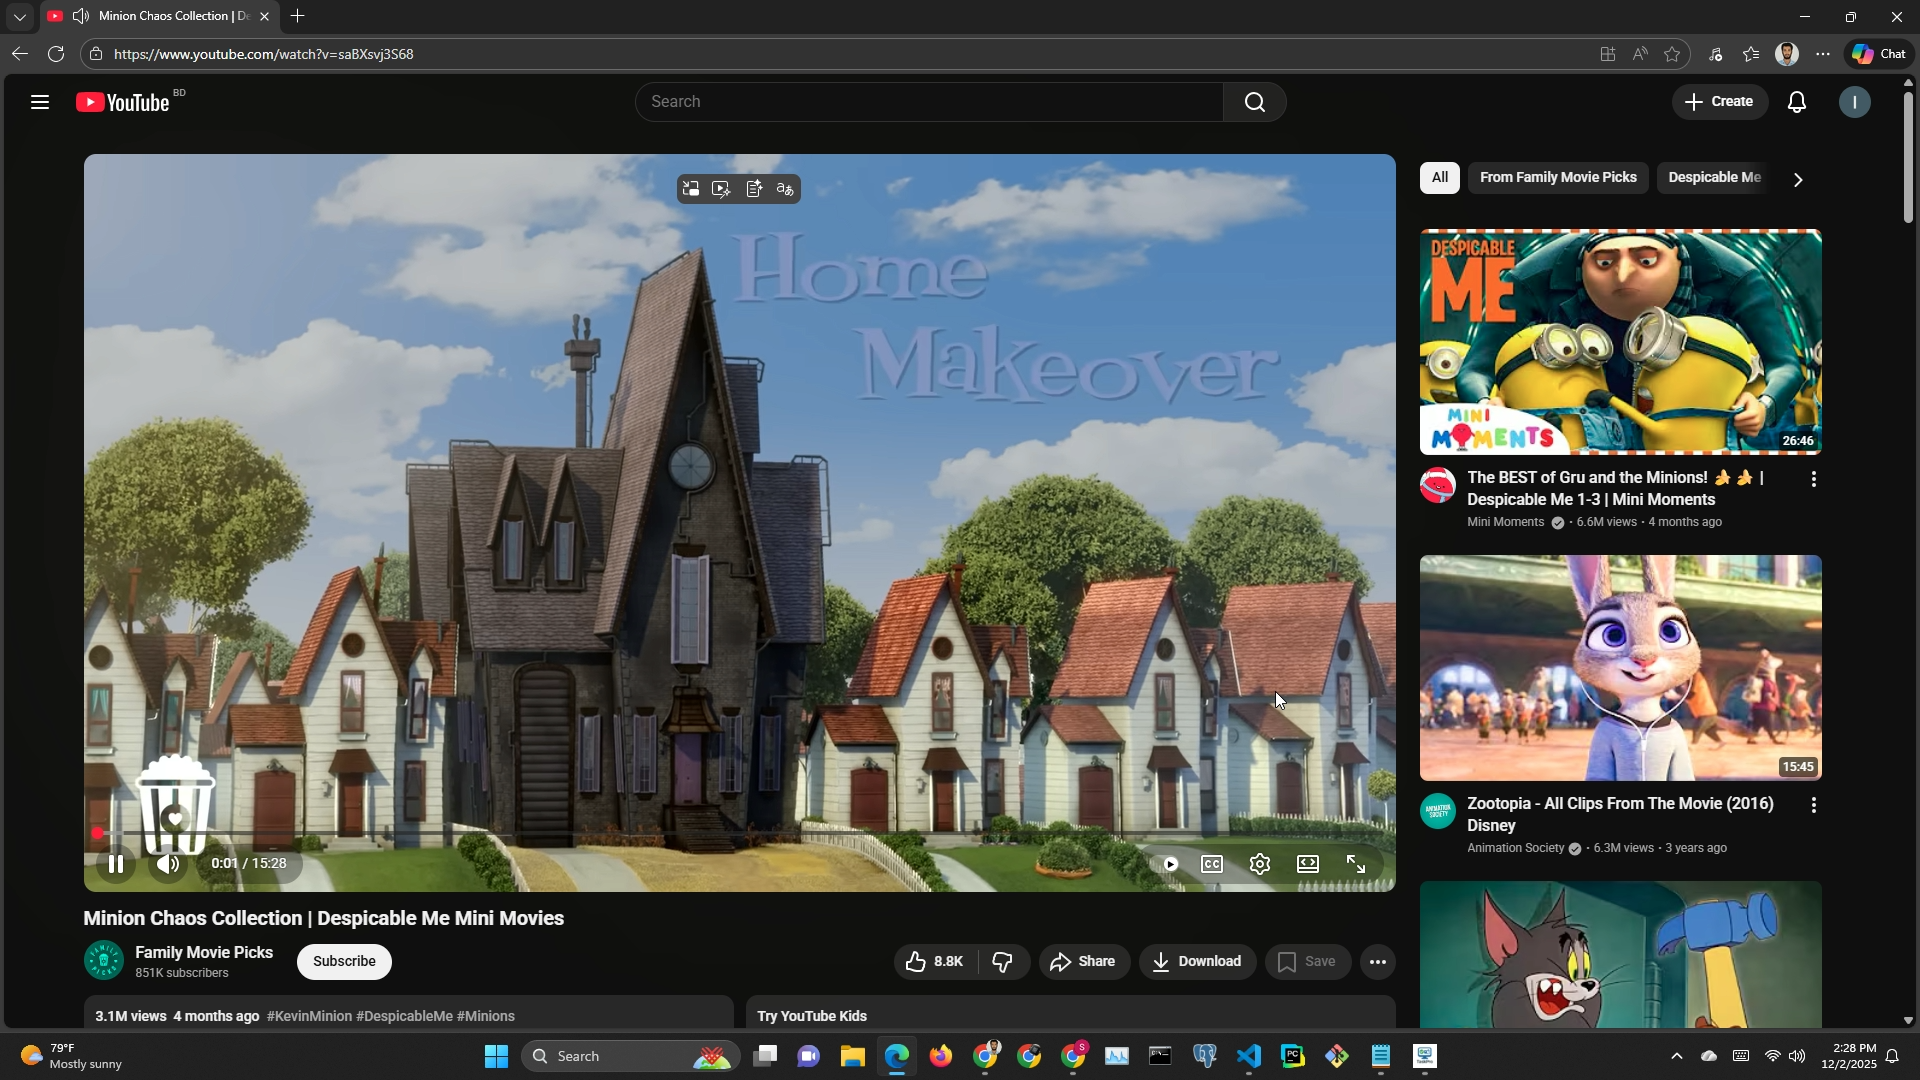
Task: Enter fullscreen mode on the video
Action: [1355, 864]
